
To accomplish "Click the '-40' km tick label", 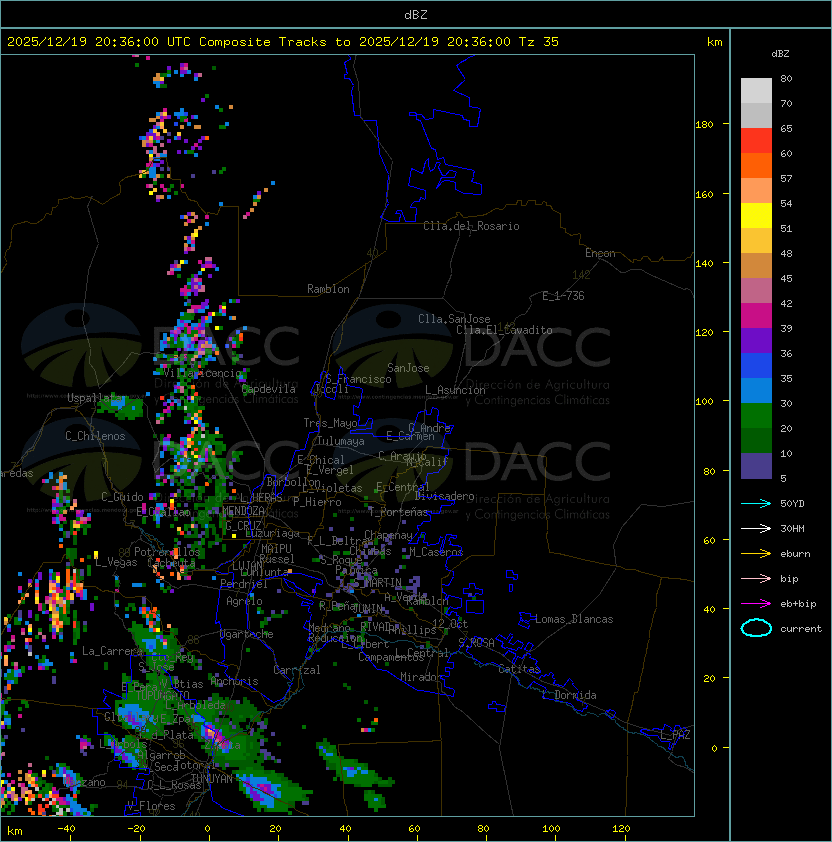I will (66, 829).
